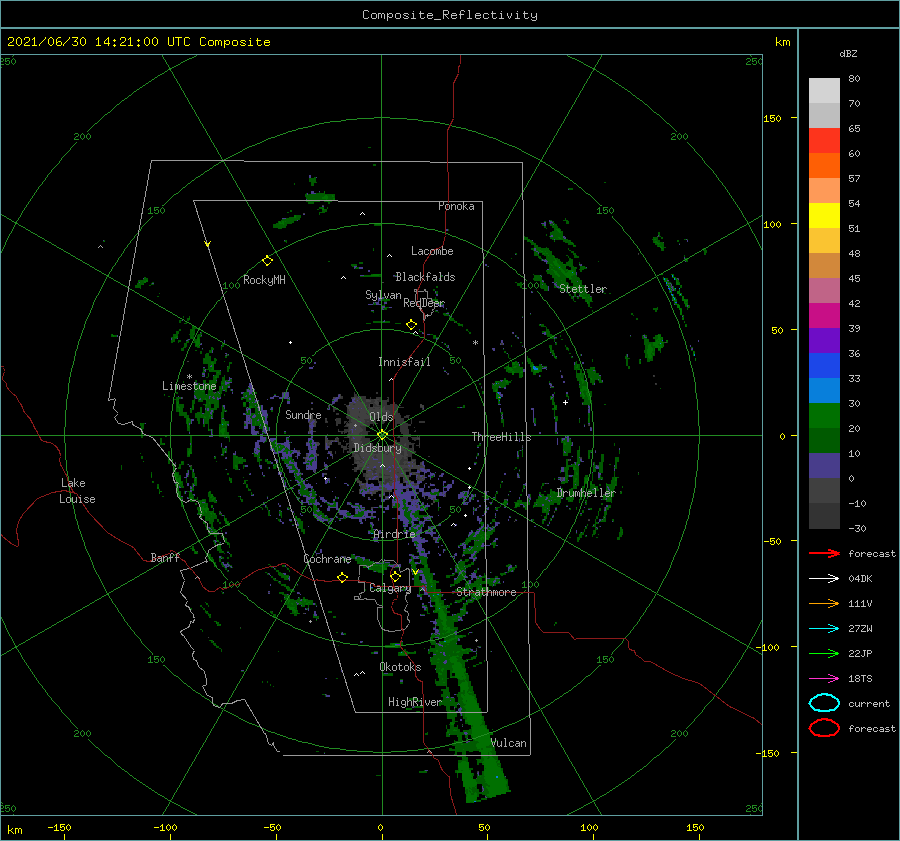The width and height of the screenshot is (900, 841).
Task: Pick the magenta 18TS arrow legend icon
Action: coord(824,679)
